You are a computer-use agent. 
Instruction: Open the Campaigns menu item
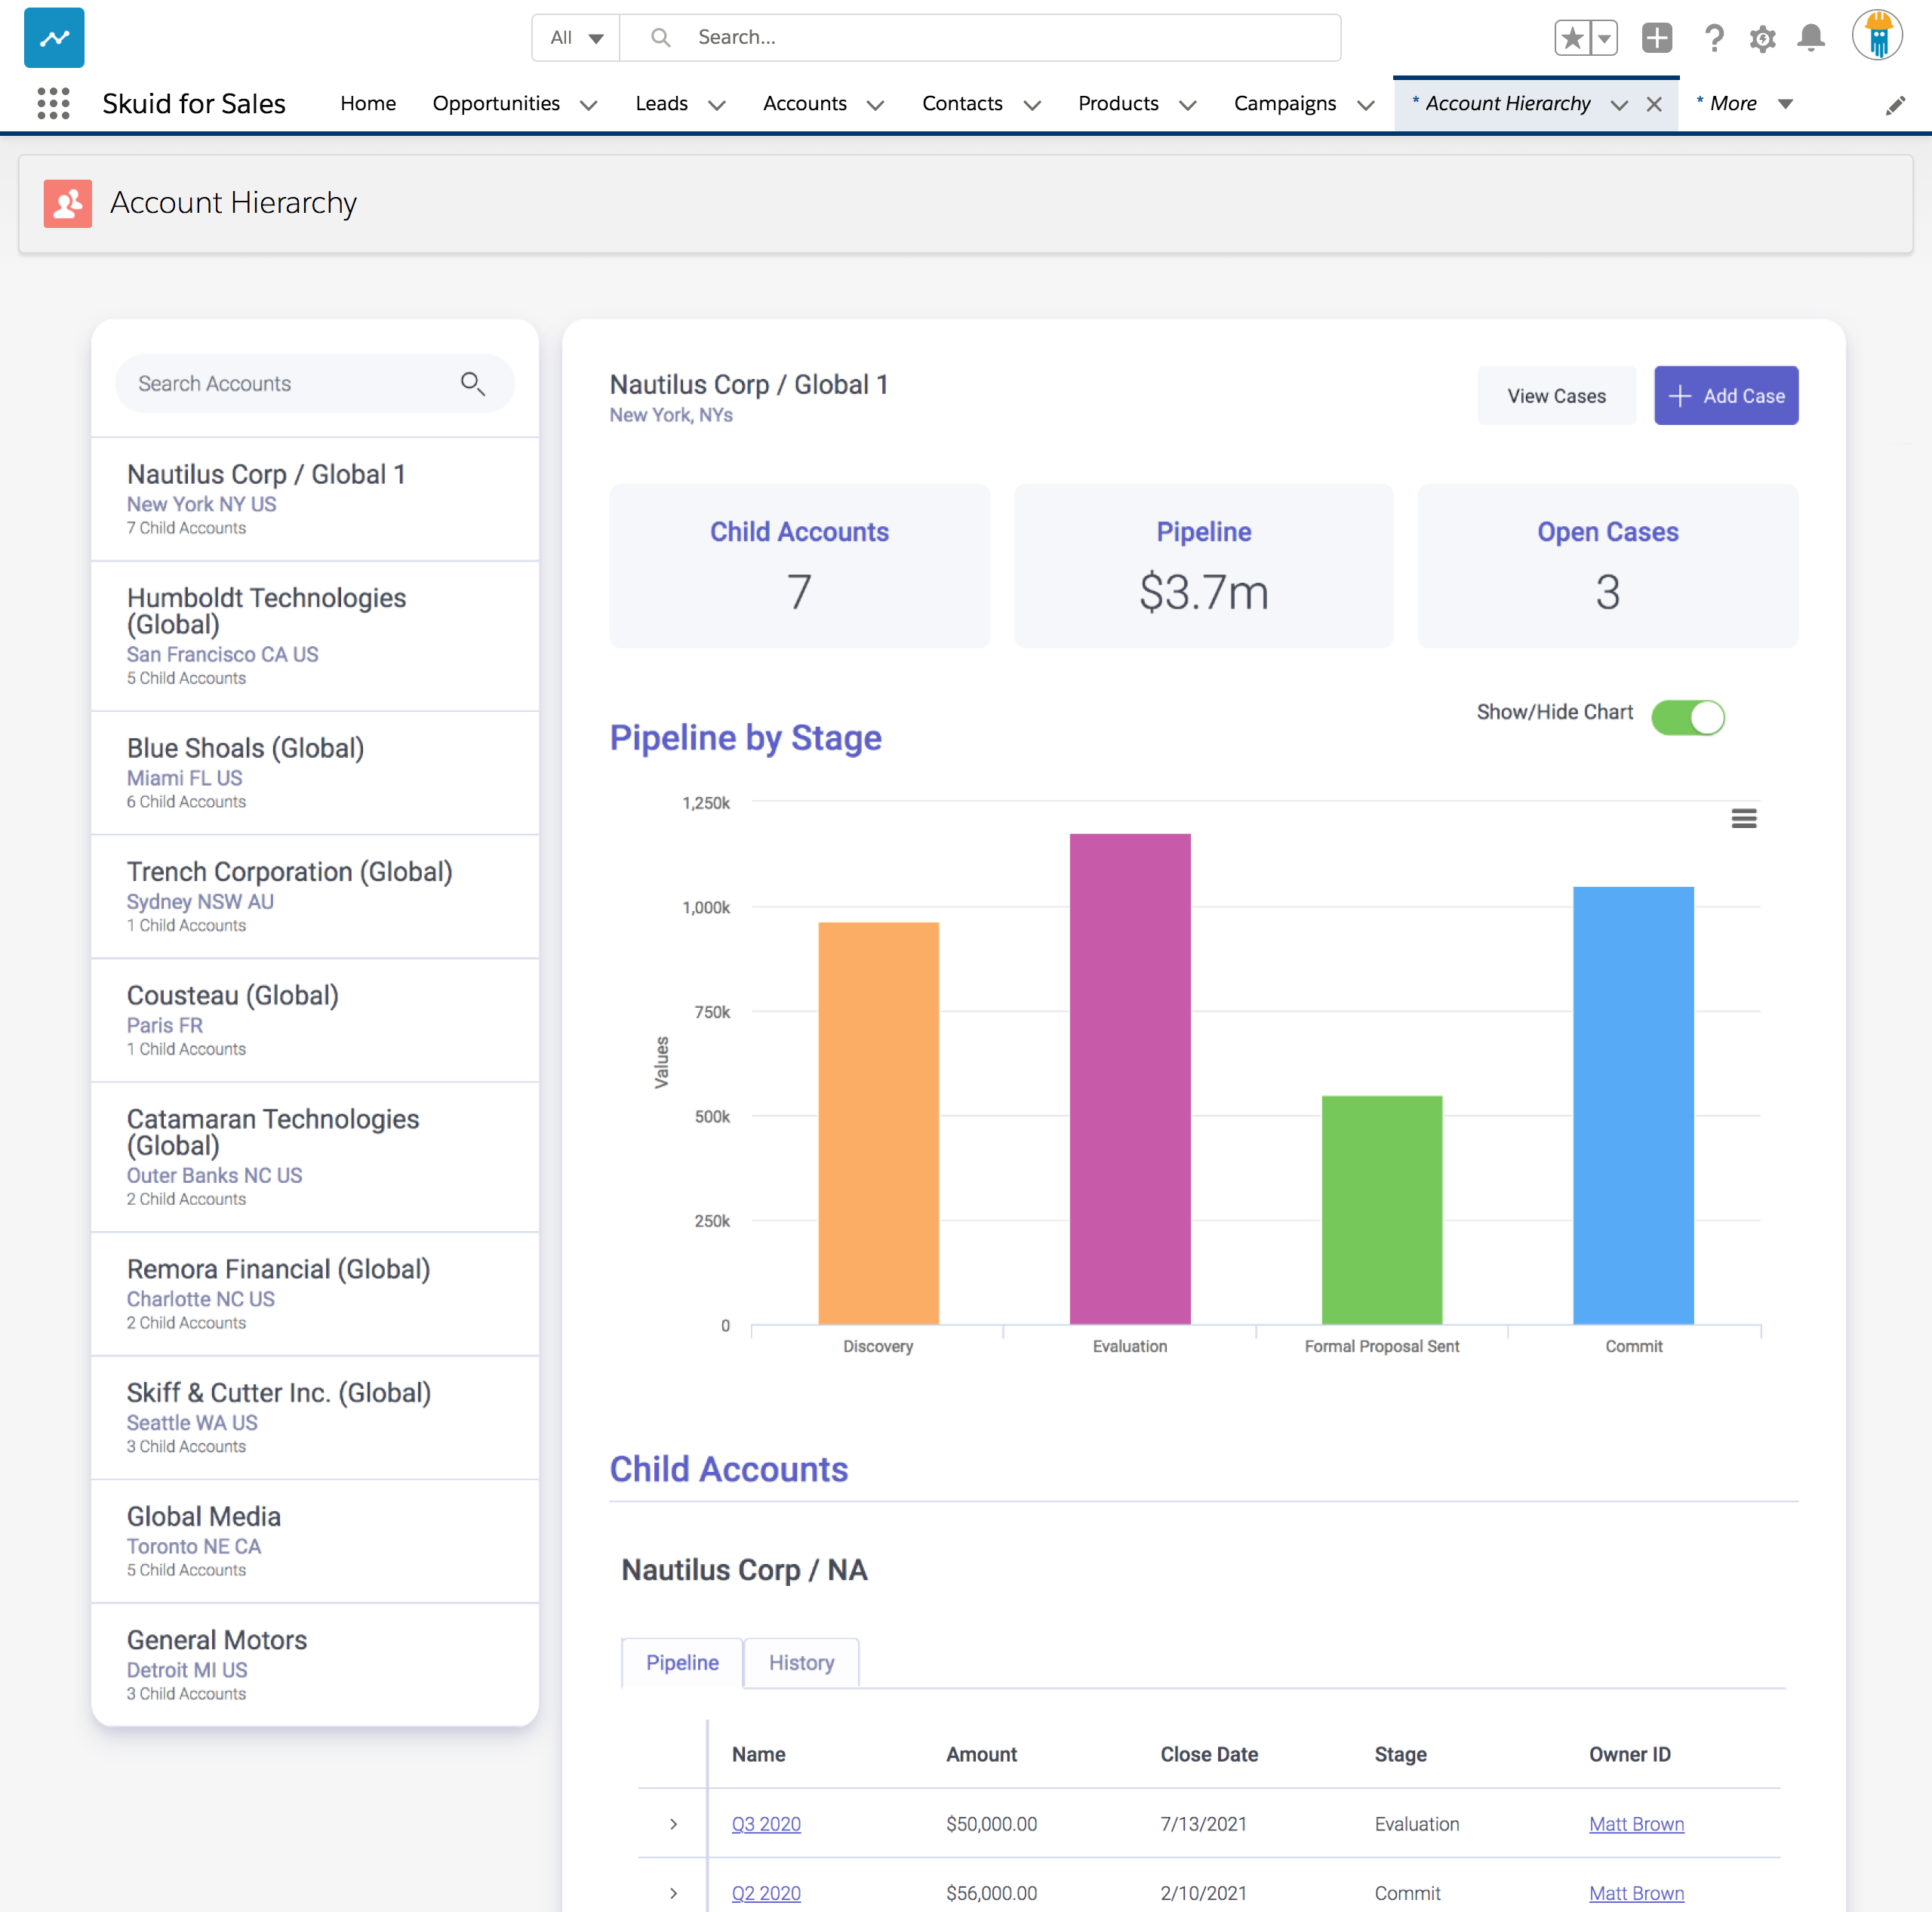[x=1285, y=104]
